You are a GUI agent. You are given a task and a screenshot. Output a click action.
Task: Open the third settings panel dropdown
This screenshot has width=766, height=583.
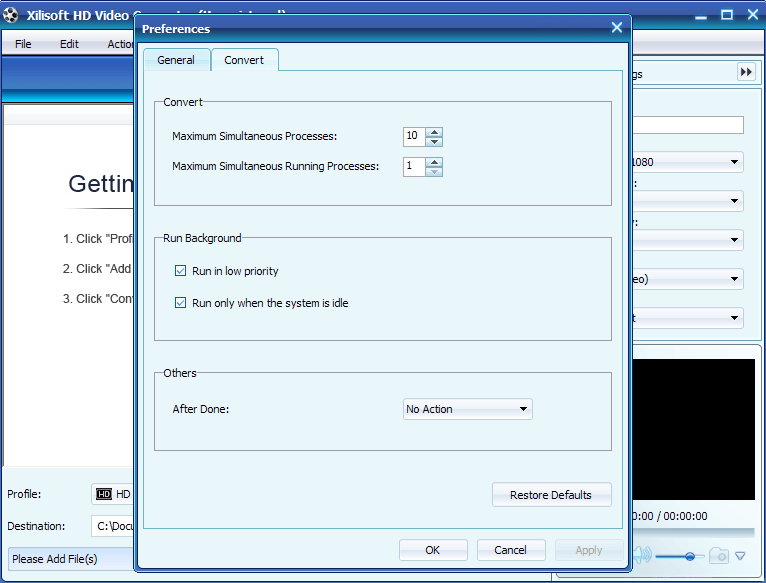tap(688, 240)
